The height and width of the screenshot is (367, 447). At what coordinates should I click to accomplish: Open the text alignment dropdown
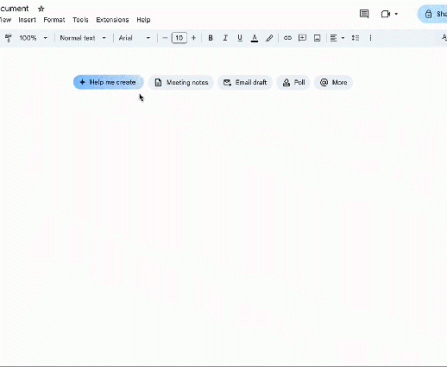click(x=337, y=38)
